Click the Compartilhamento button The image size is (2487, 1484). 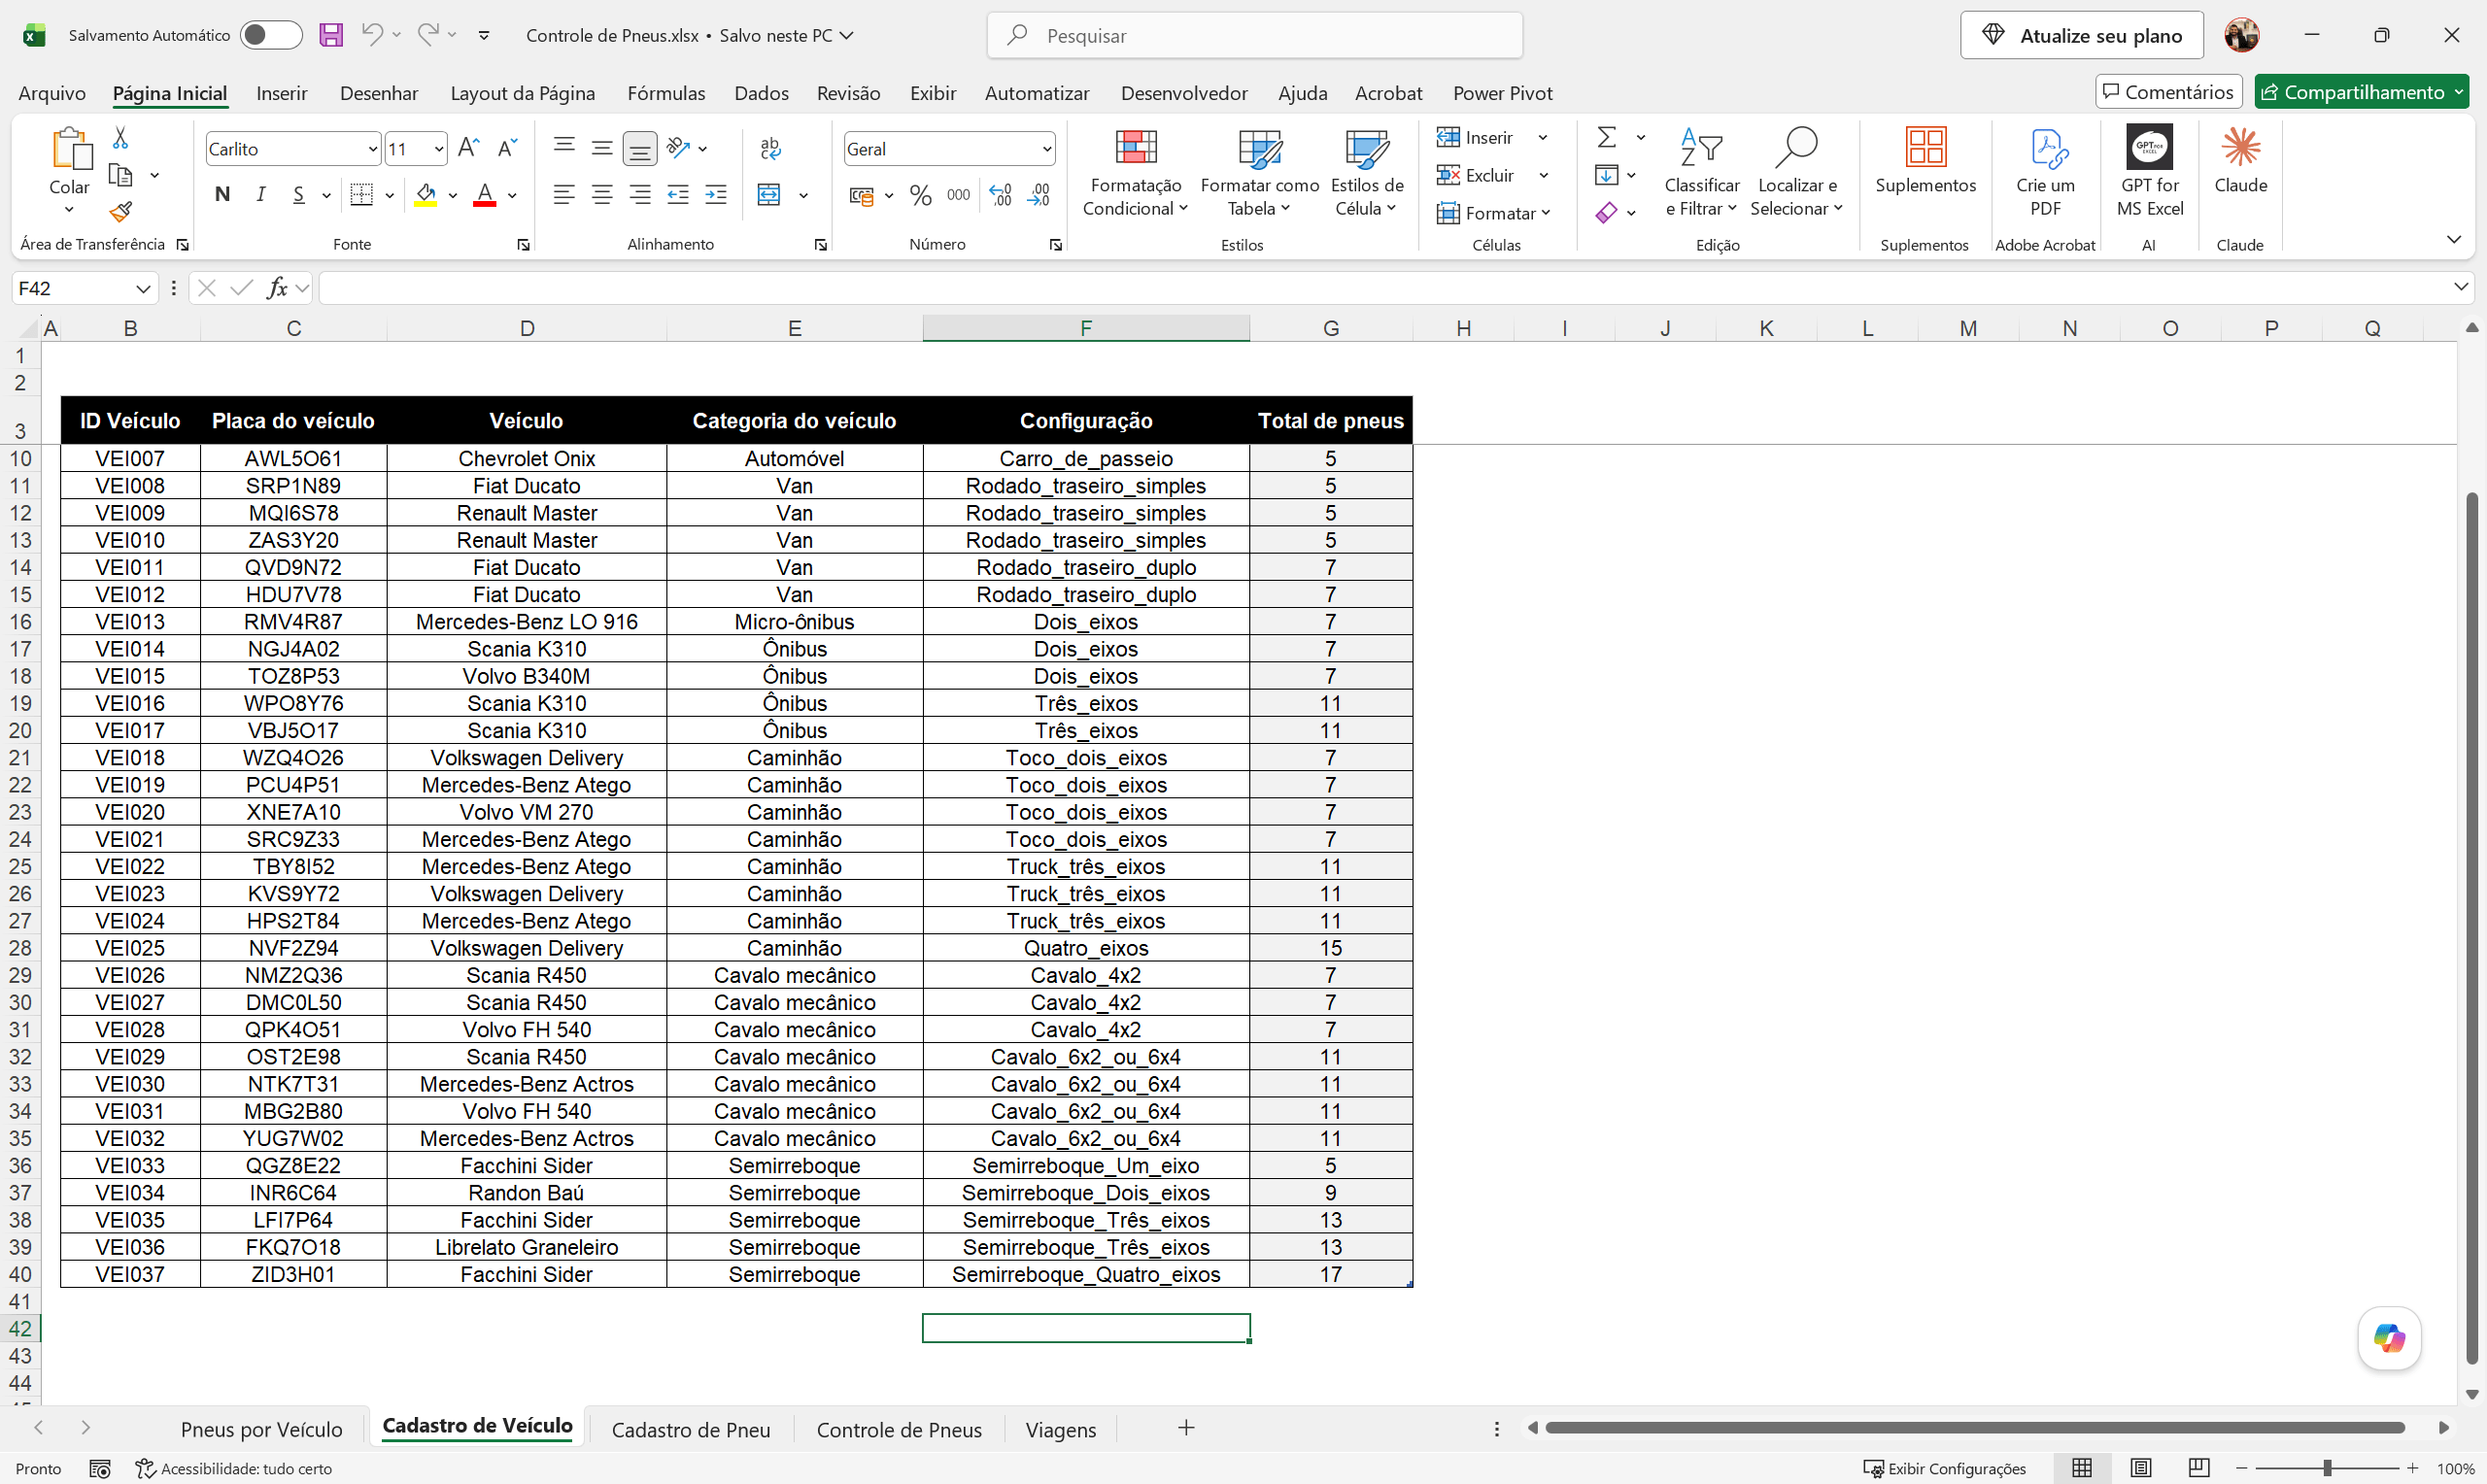point(2361,91)
